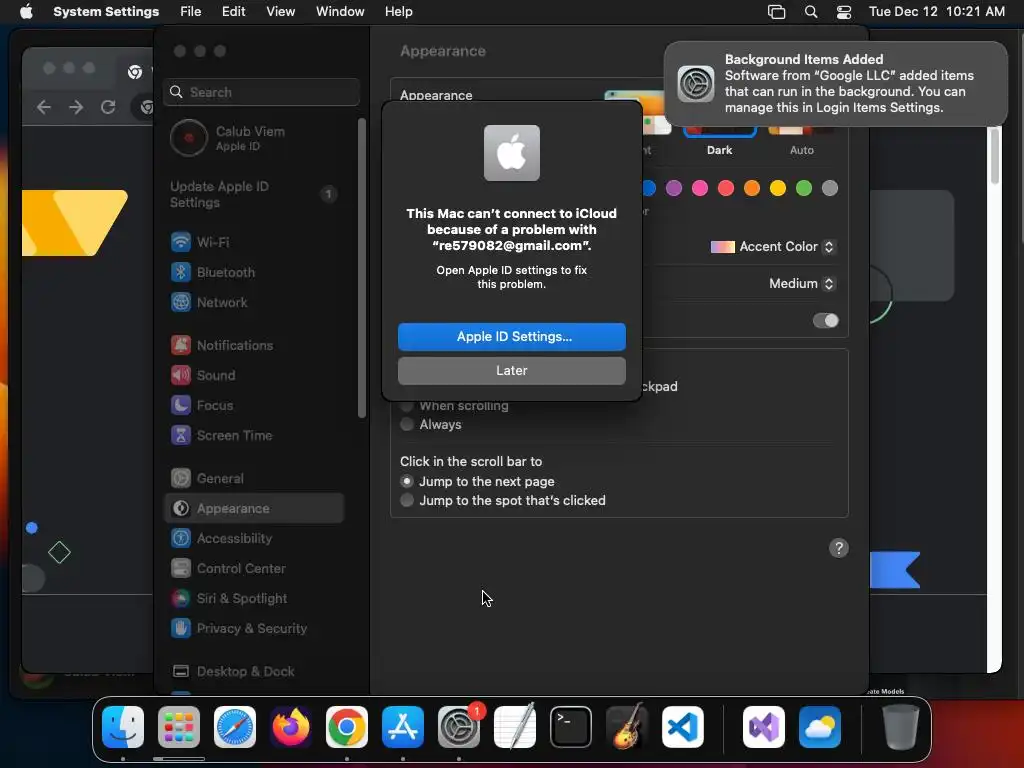
Task: Select When scrolling radio button
Action: [x=407, y=406]
